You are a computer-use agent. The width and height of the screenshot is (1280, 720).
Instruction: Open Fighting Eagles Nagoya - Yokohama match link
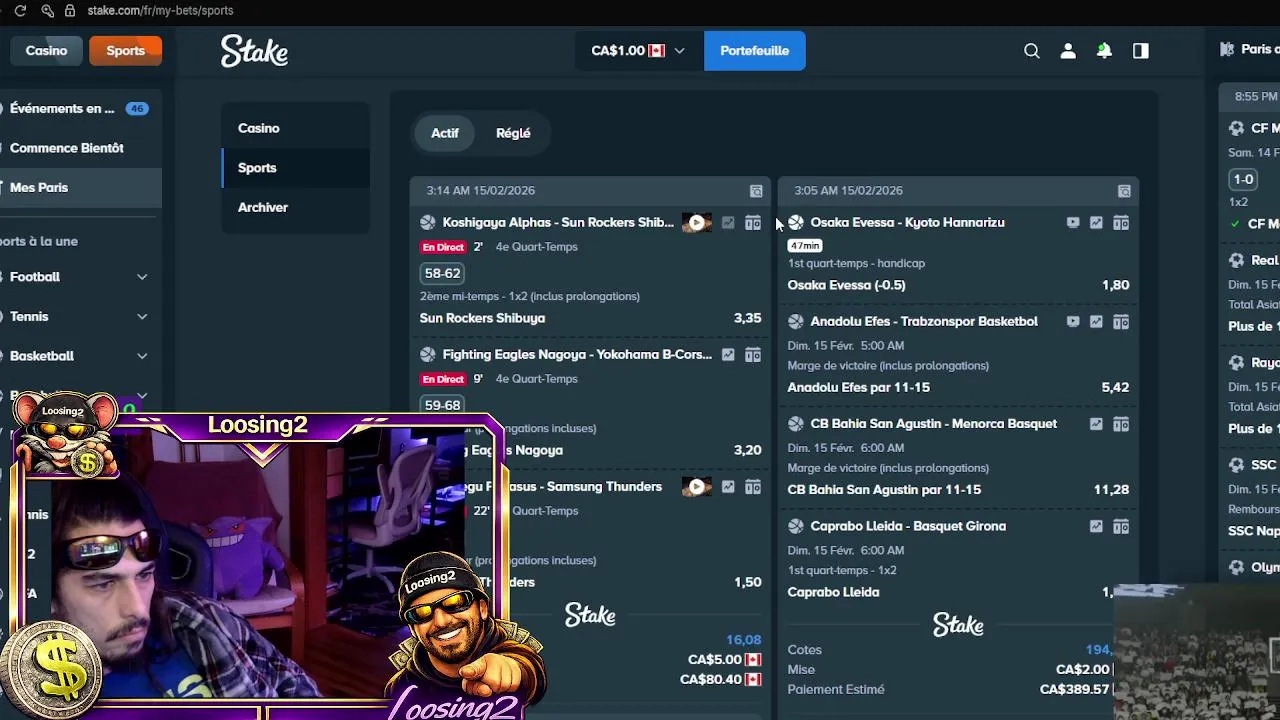577,355
